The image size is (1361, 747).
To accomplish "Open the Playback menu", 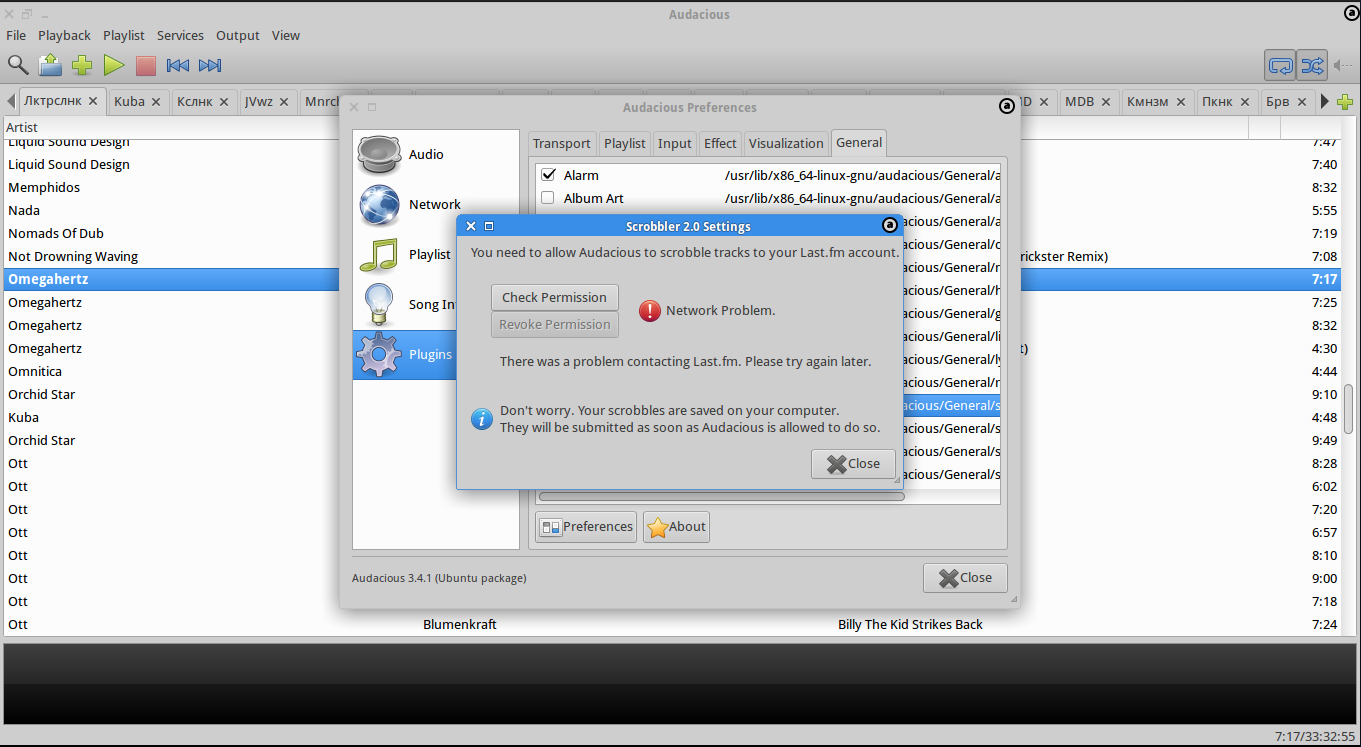I will pyautogui.click(x=64, y=35).
